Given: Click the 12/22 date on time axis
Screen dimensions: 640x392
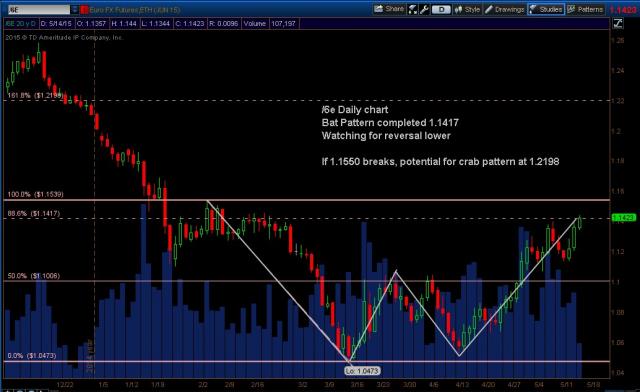Looking at the screenshot, I should coord(65,385).
